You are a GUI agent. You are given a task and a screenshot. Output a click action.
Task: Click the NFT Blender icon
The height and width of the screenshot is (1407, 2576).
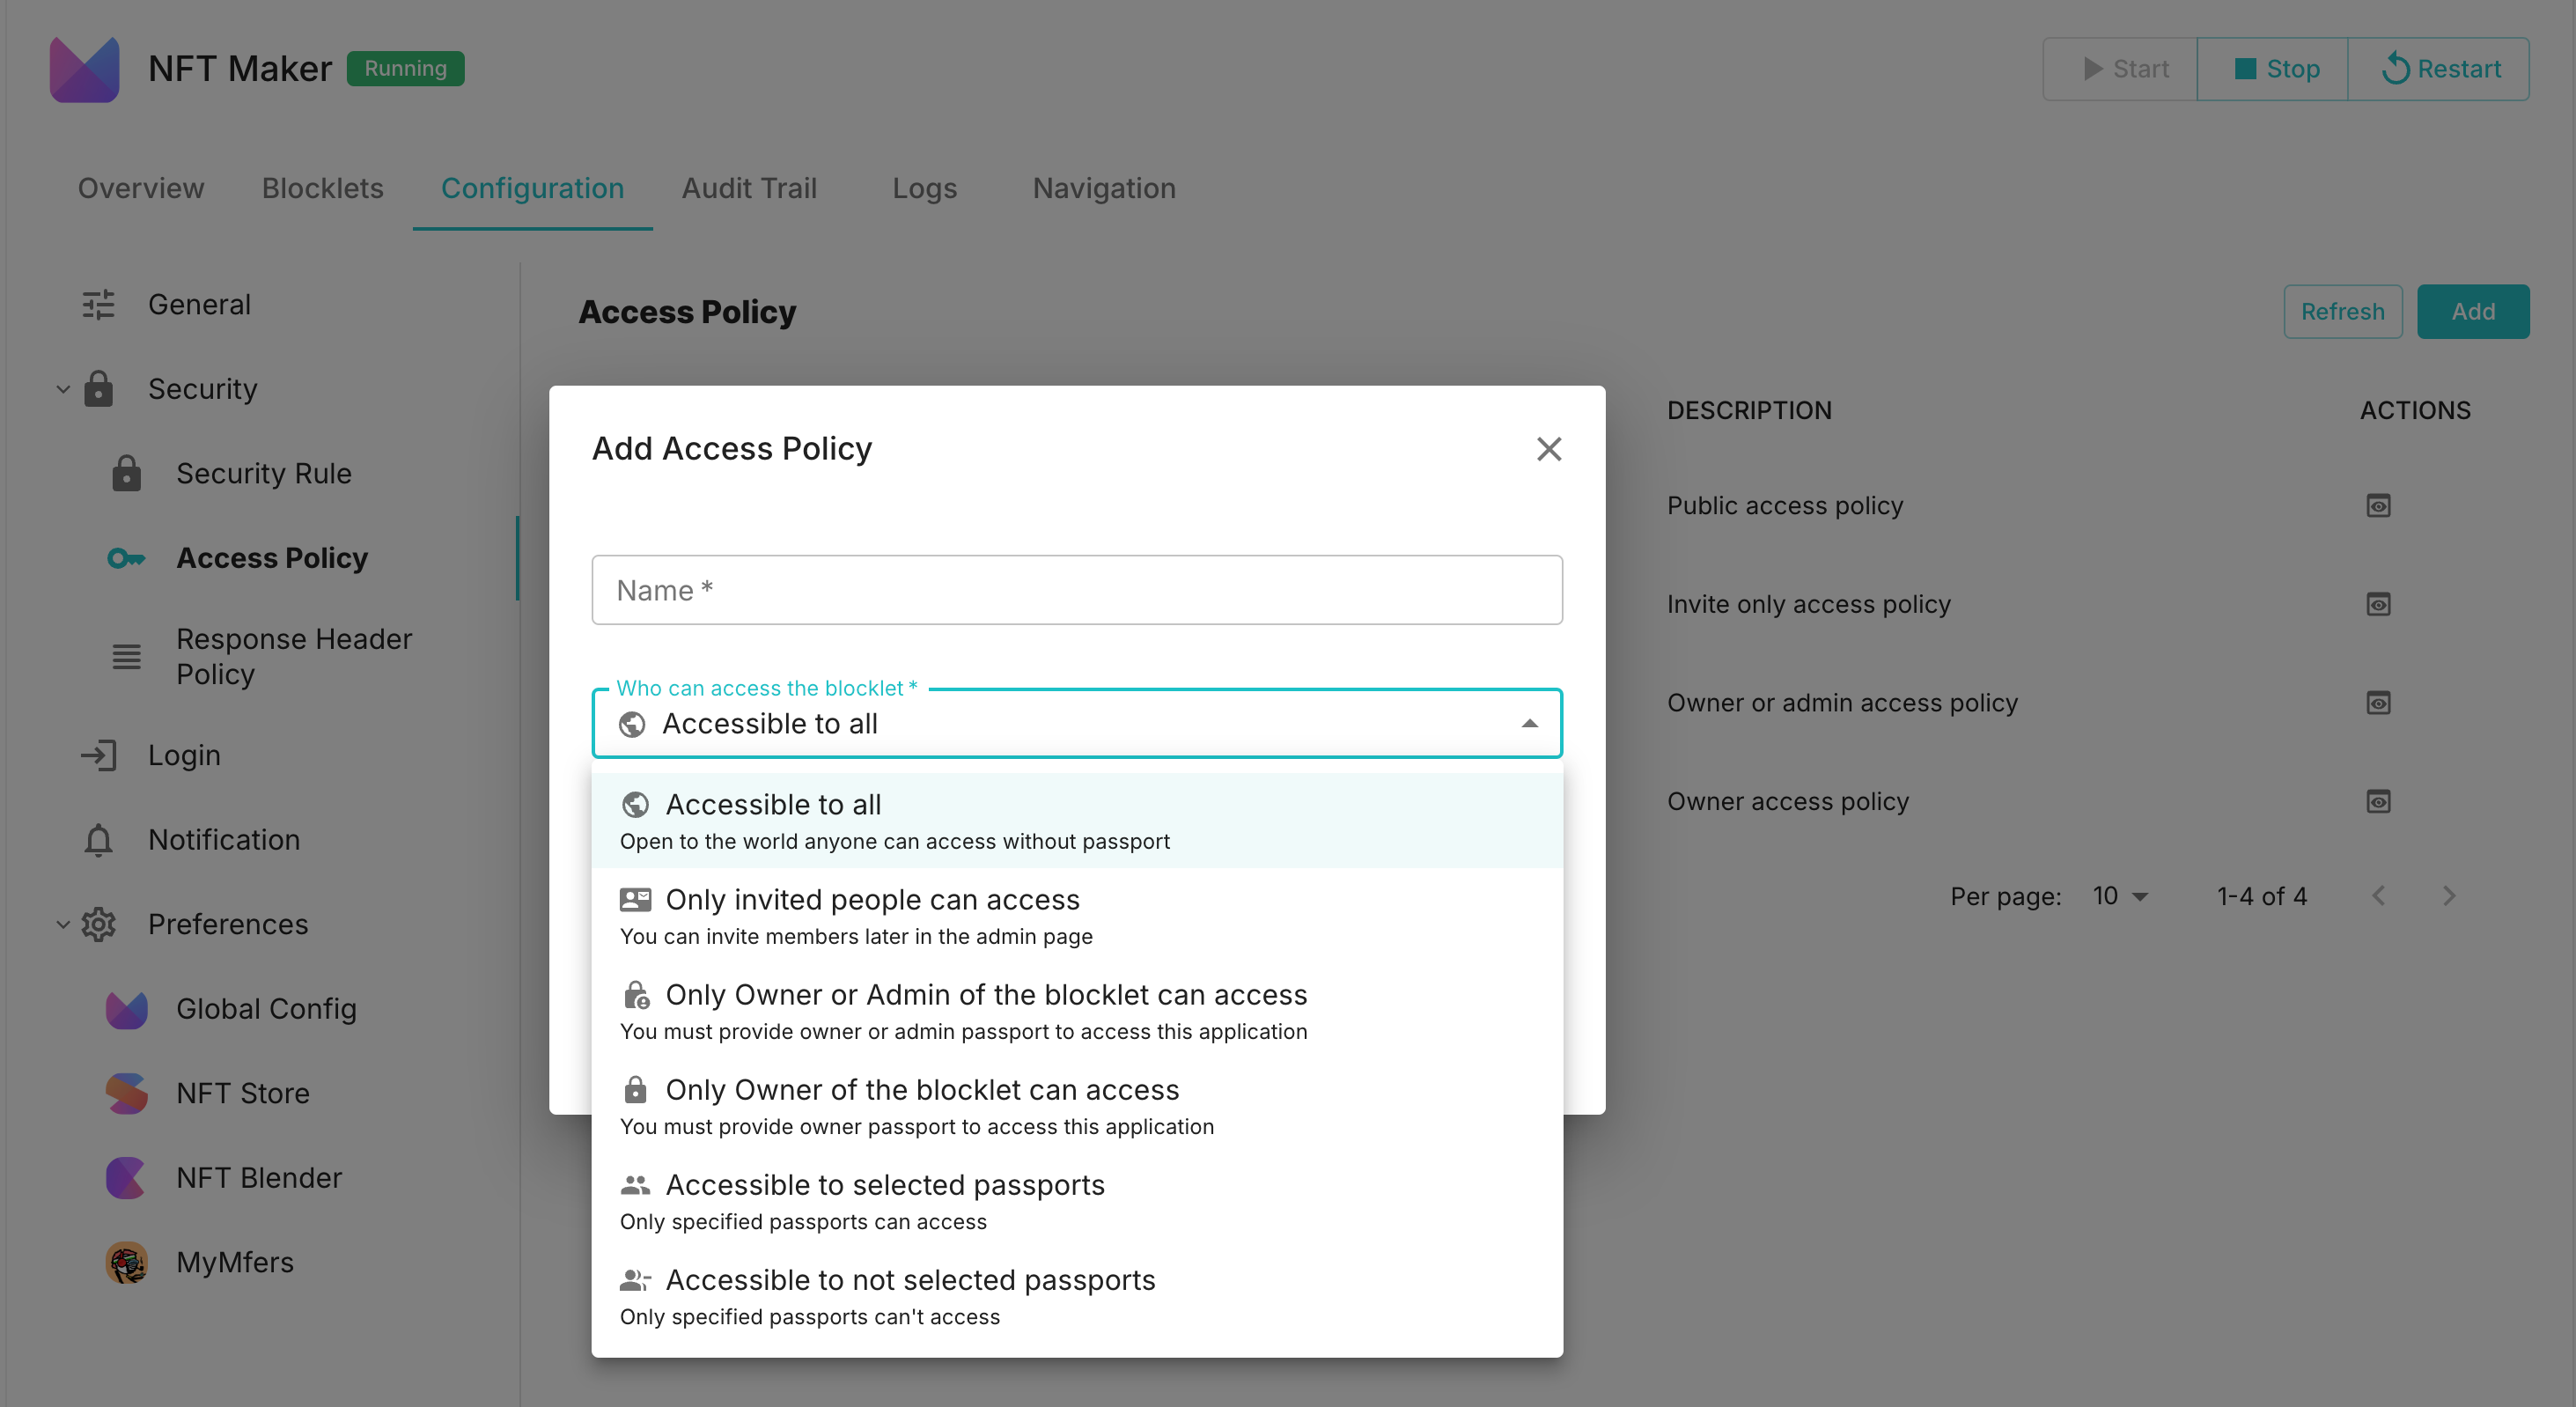[126, 1178]
